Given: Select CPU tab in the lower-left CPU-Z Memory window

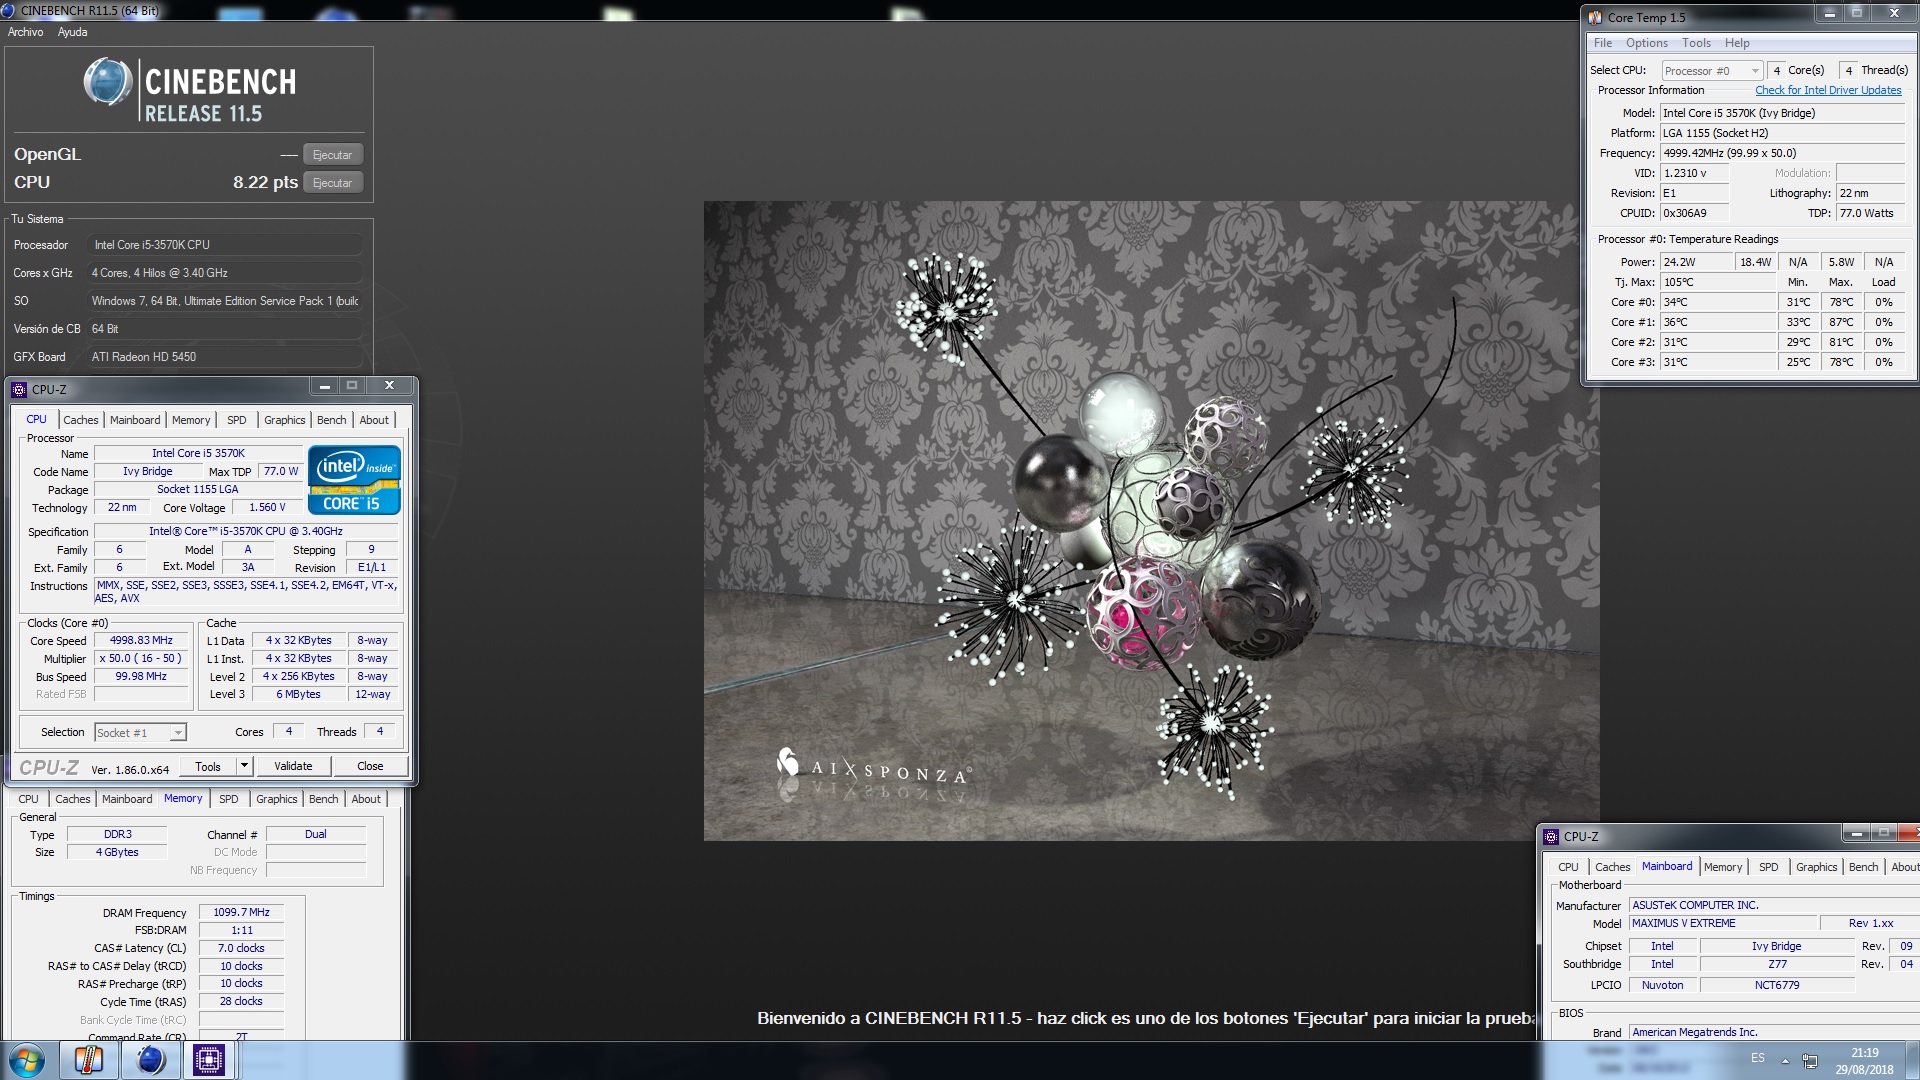Looking at the screenshot, I should pos(28,799).
